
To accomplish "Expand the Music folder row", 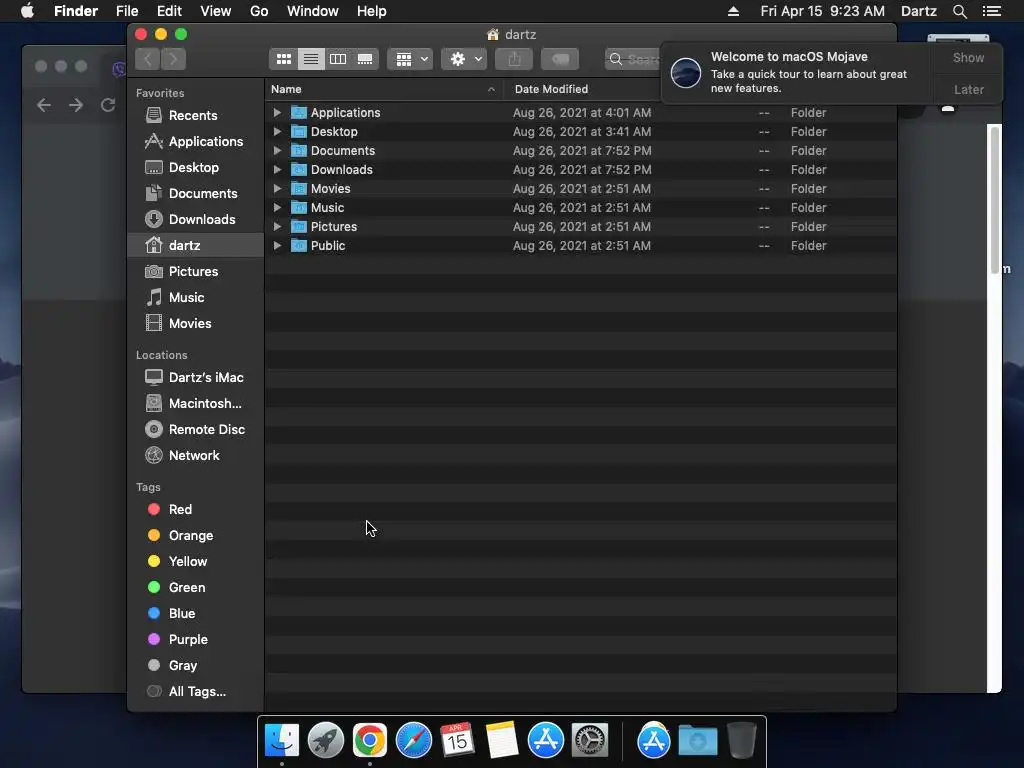I will point(277,208).
